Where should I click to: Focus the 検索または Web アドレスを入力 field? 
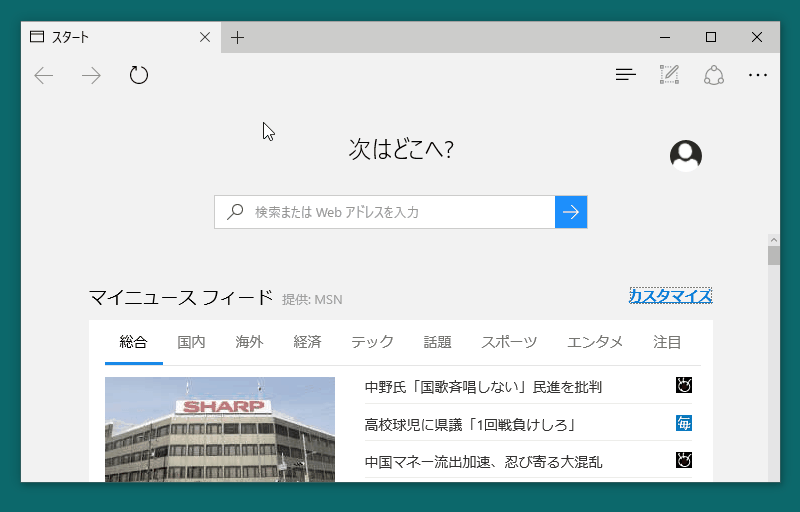click(x=385, y=212)
